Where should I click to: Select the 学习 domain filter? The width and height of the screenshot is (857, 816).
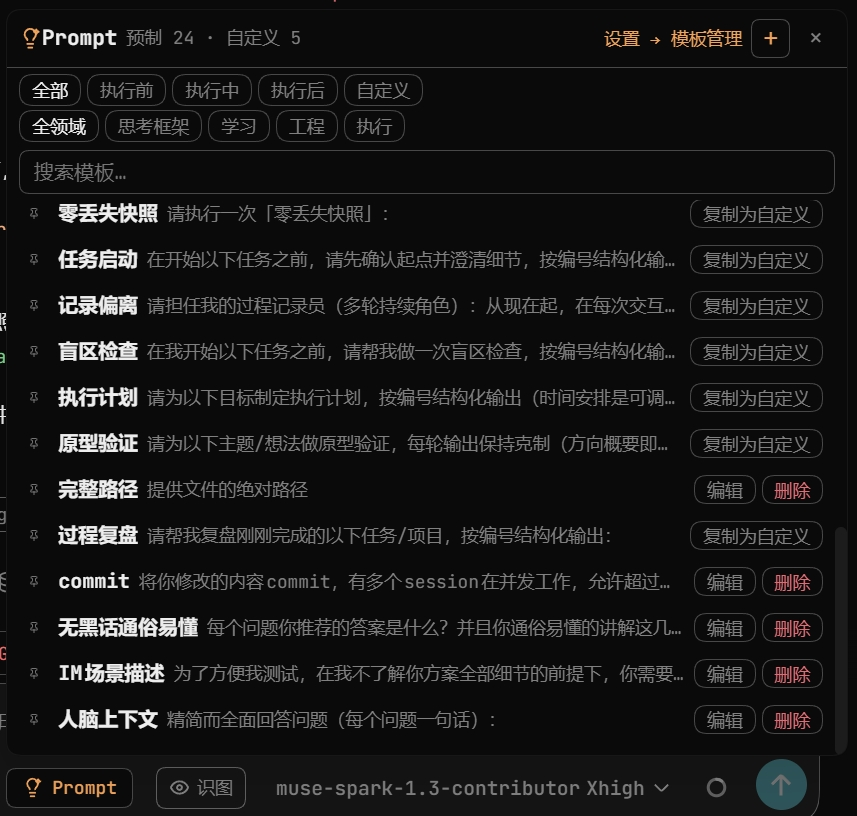click(x=239, y=126)
